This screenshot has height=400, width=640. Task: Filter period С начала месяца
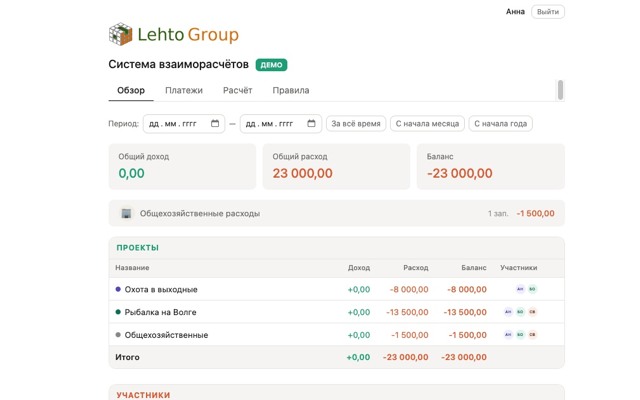pos(427,123)
